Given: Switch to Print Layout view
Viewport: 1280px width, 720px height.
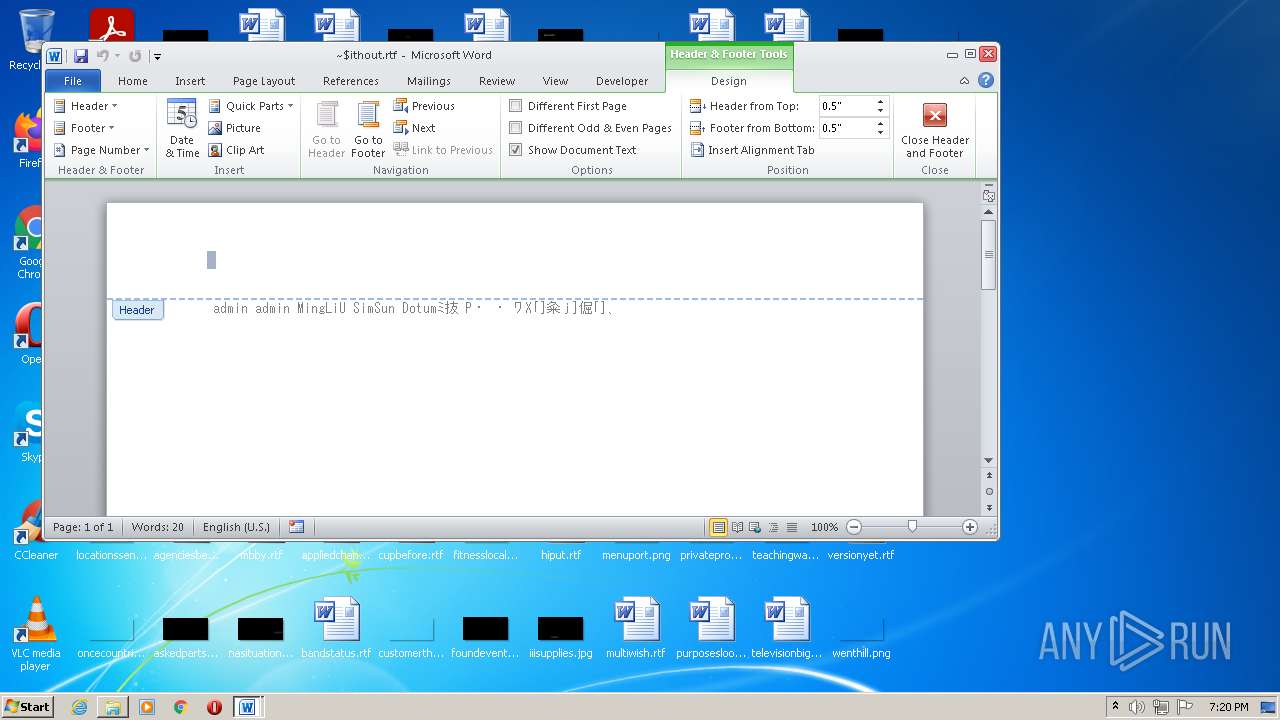Looking at the screenshot, I should [718, 527].
